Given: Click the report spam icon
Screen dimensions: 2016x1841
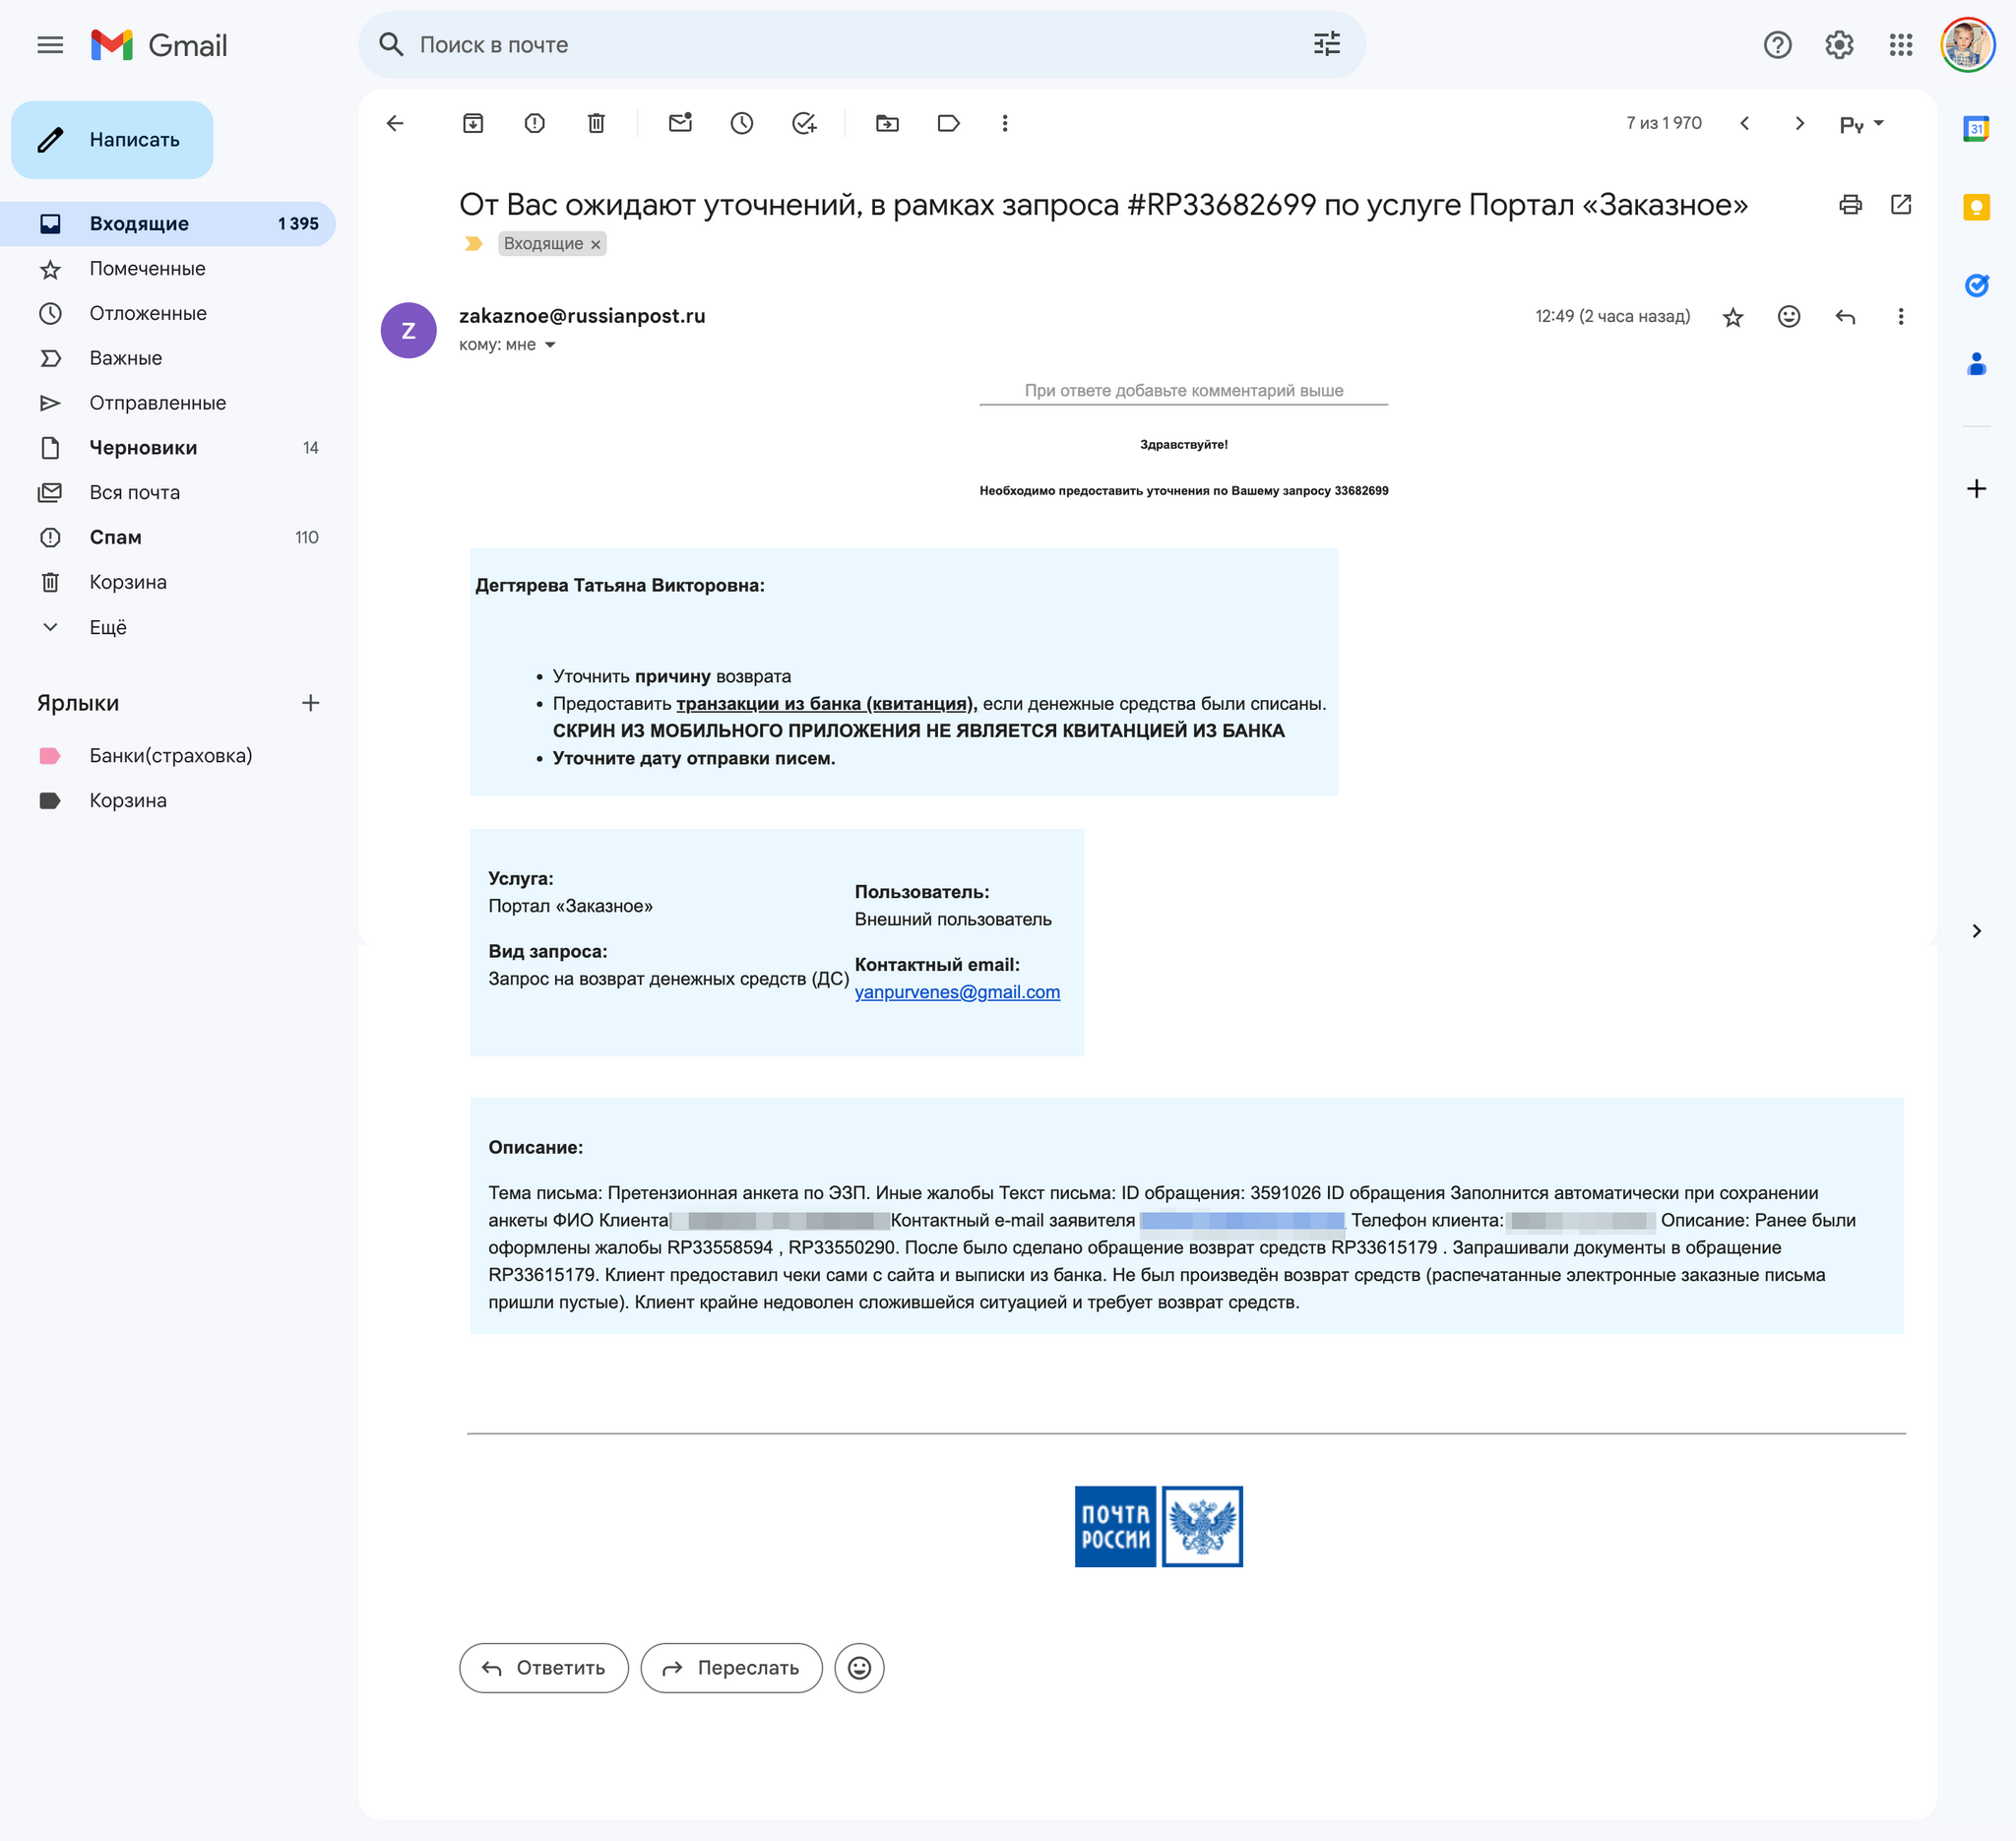Looking at the screenshot, I should coord(535,123).
